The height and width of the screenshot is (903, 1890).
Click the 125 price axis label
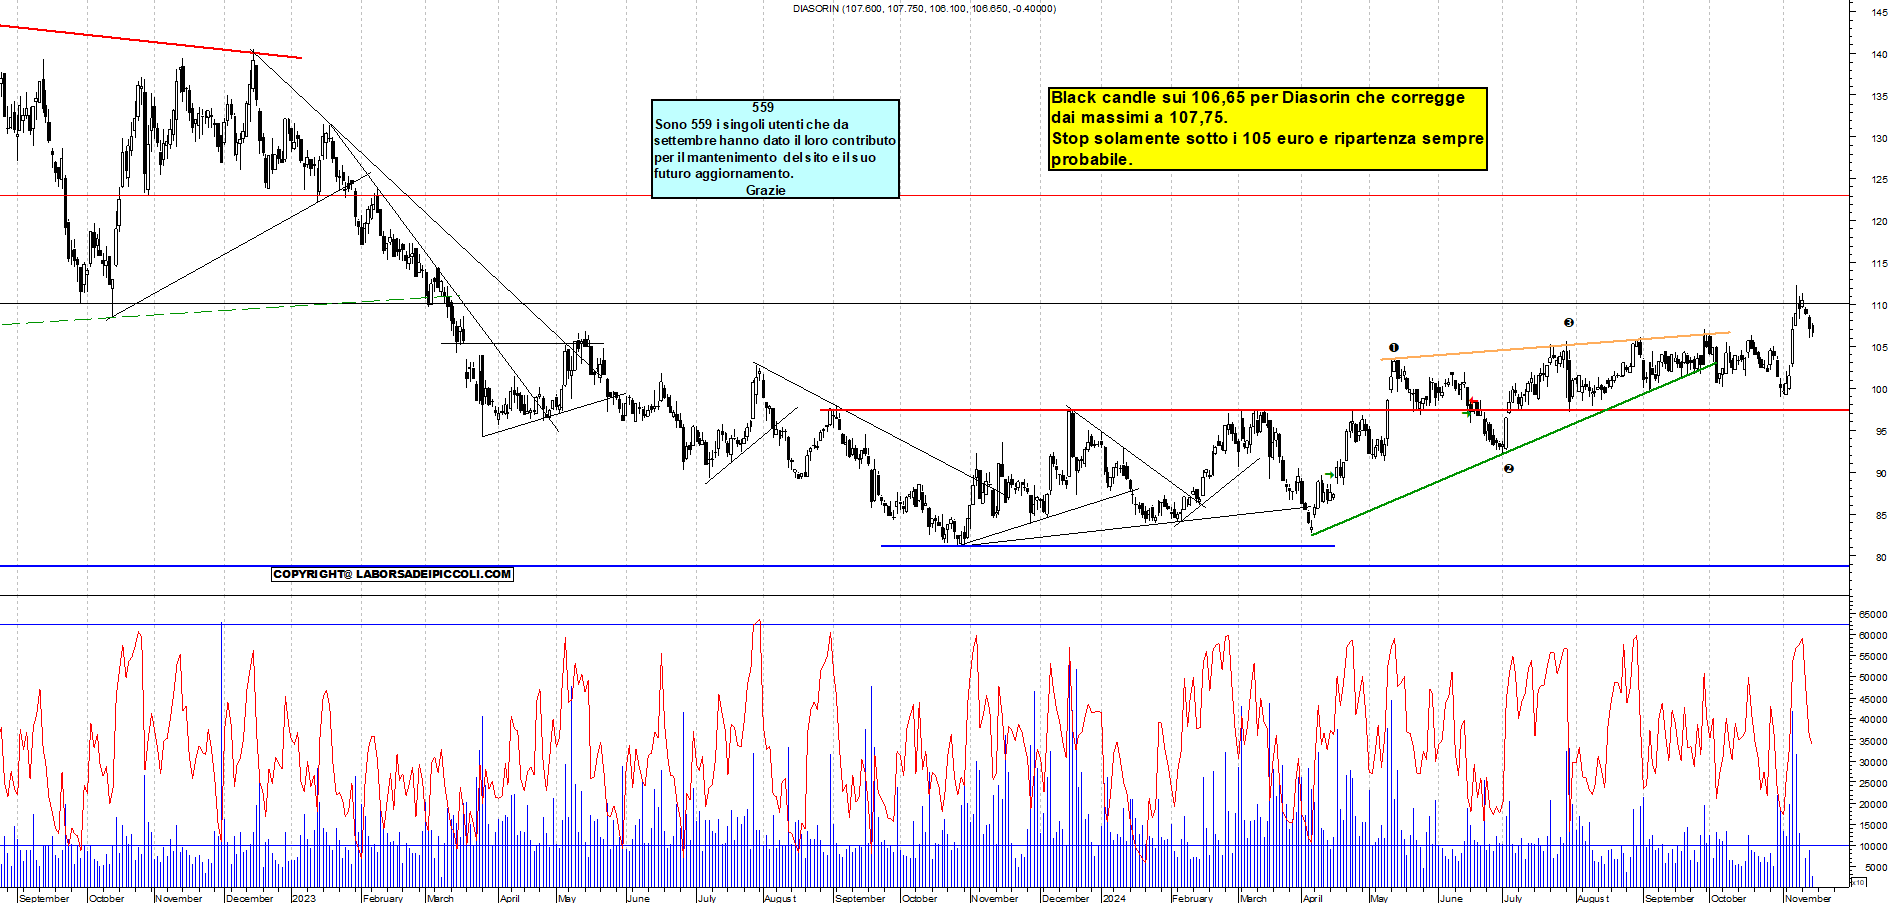(x=1880, y=180)
